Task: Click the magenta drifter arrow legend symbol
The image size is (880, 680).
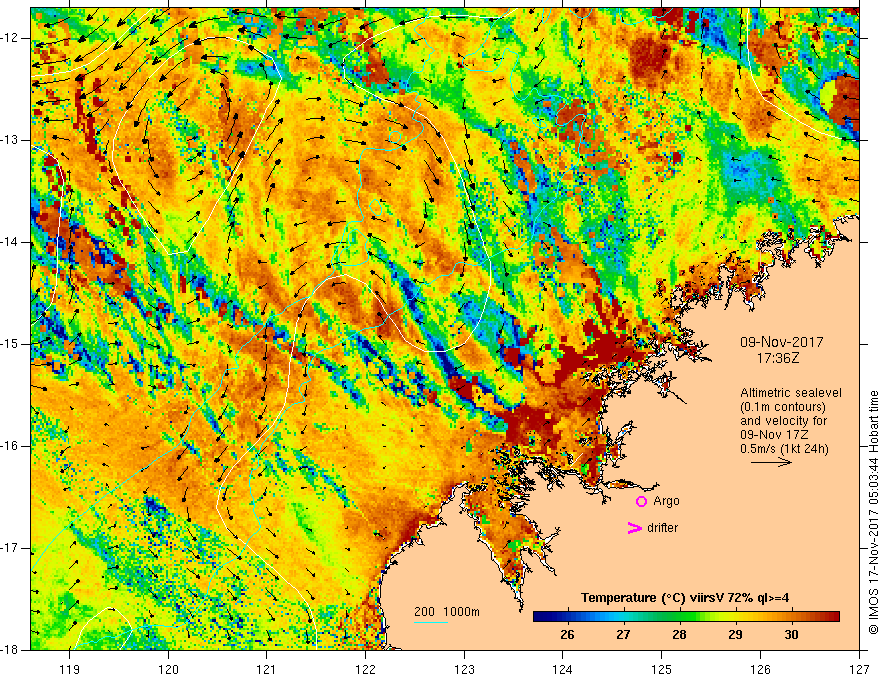Action: [635, 528]
